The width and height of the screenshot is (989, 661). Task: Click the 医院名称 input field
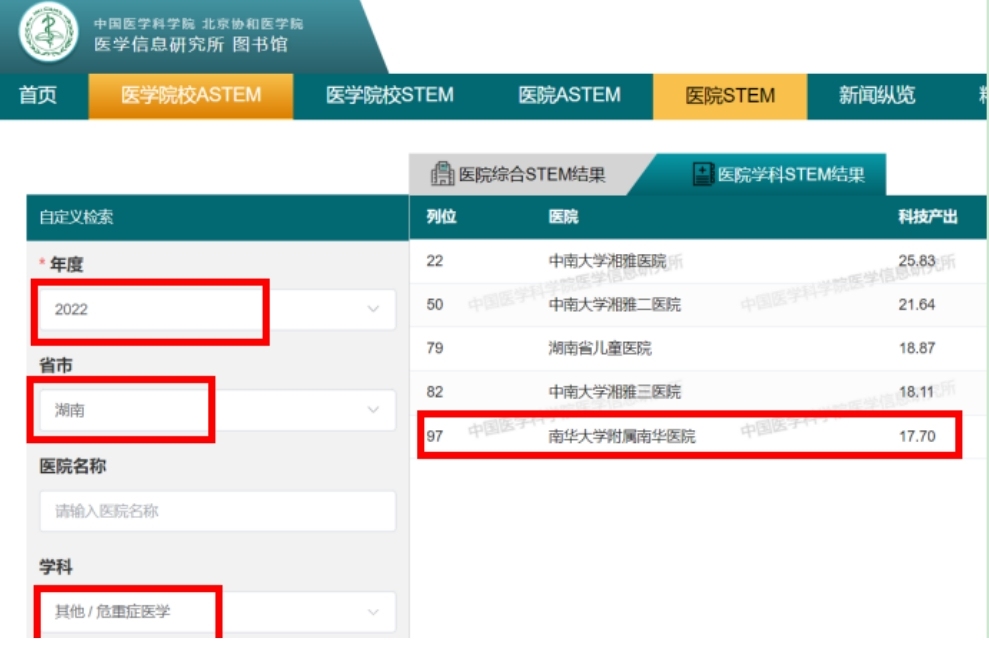[216, 511]
